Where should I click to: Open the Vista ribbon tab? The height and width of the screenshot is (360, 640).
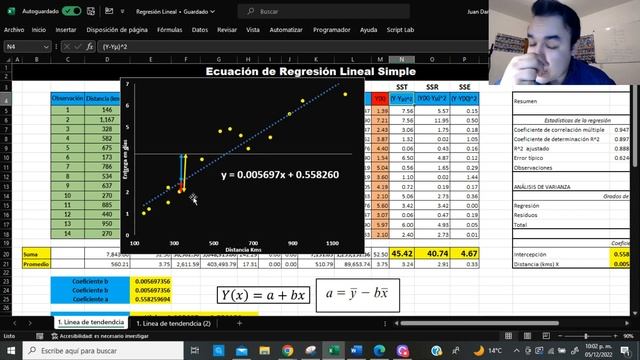pyautogui.click(x=253, y=30)
